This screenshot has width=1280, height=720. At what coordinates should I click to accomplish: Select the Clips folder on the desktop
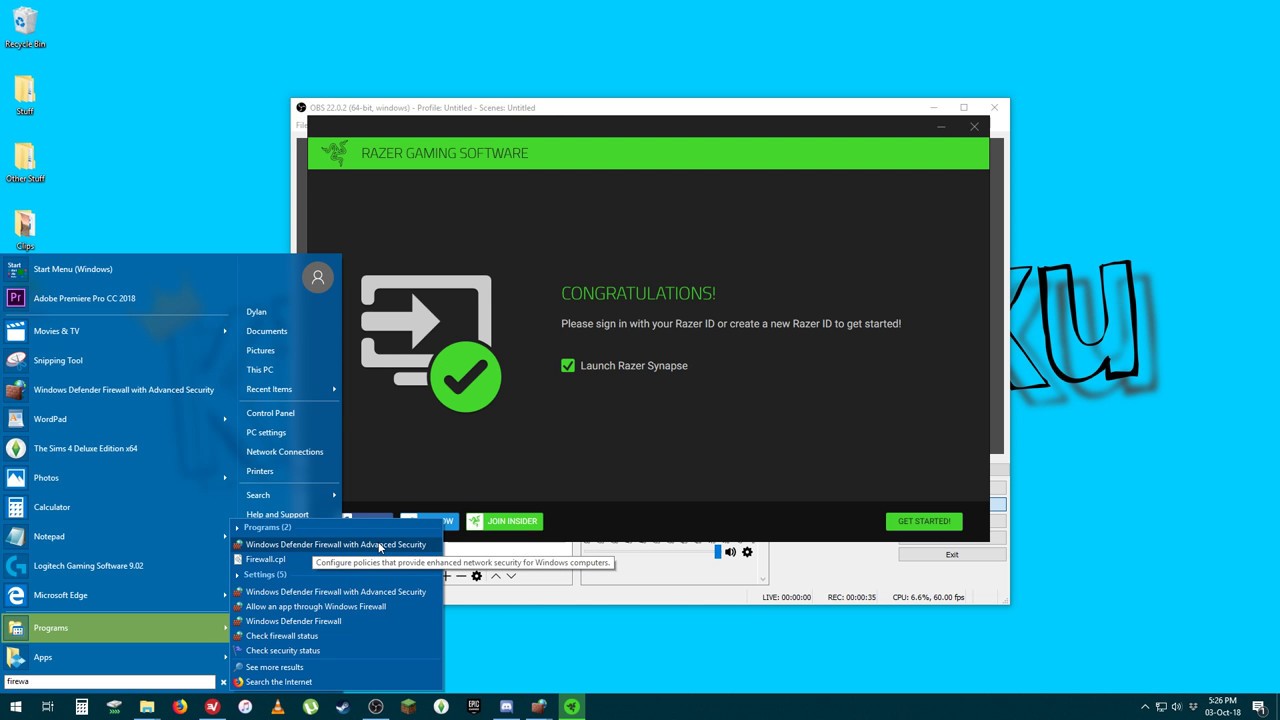[x=25, y=230]
